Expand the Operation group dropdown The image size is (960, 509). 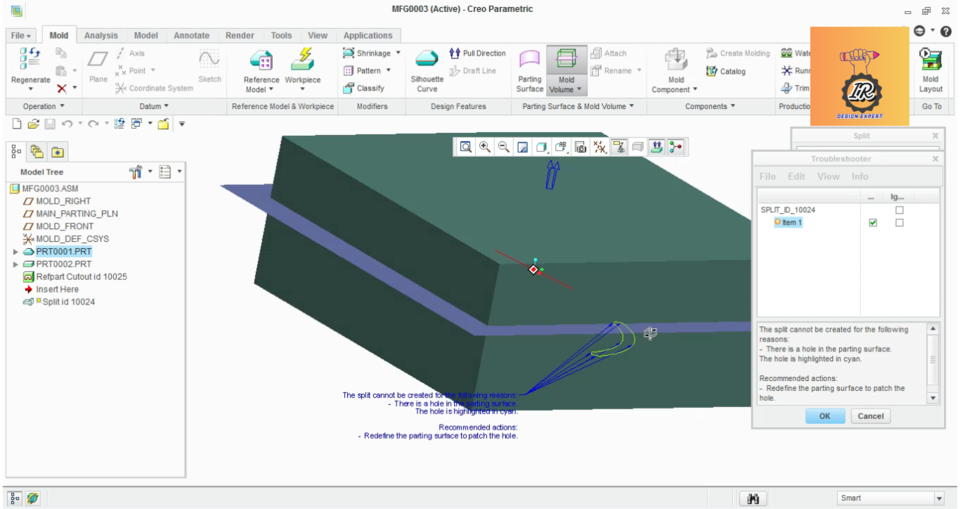tap(43, 106)
